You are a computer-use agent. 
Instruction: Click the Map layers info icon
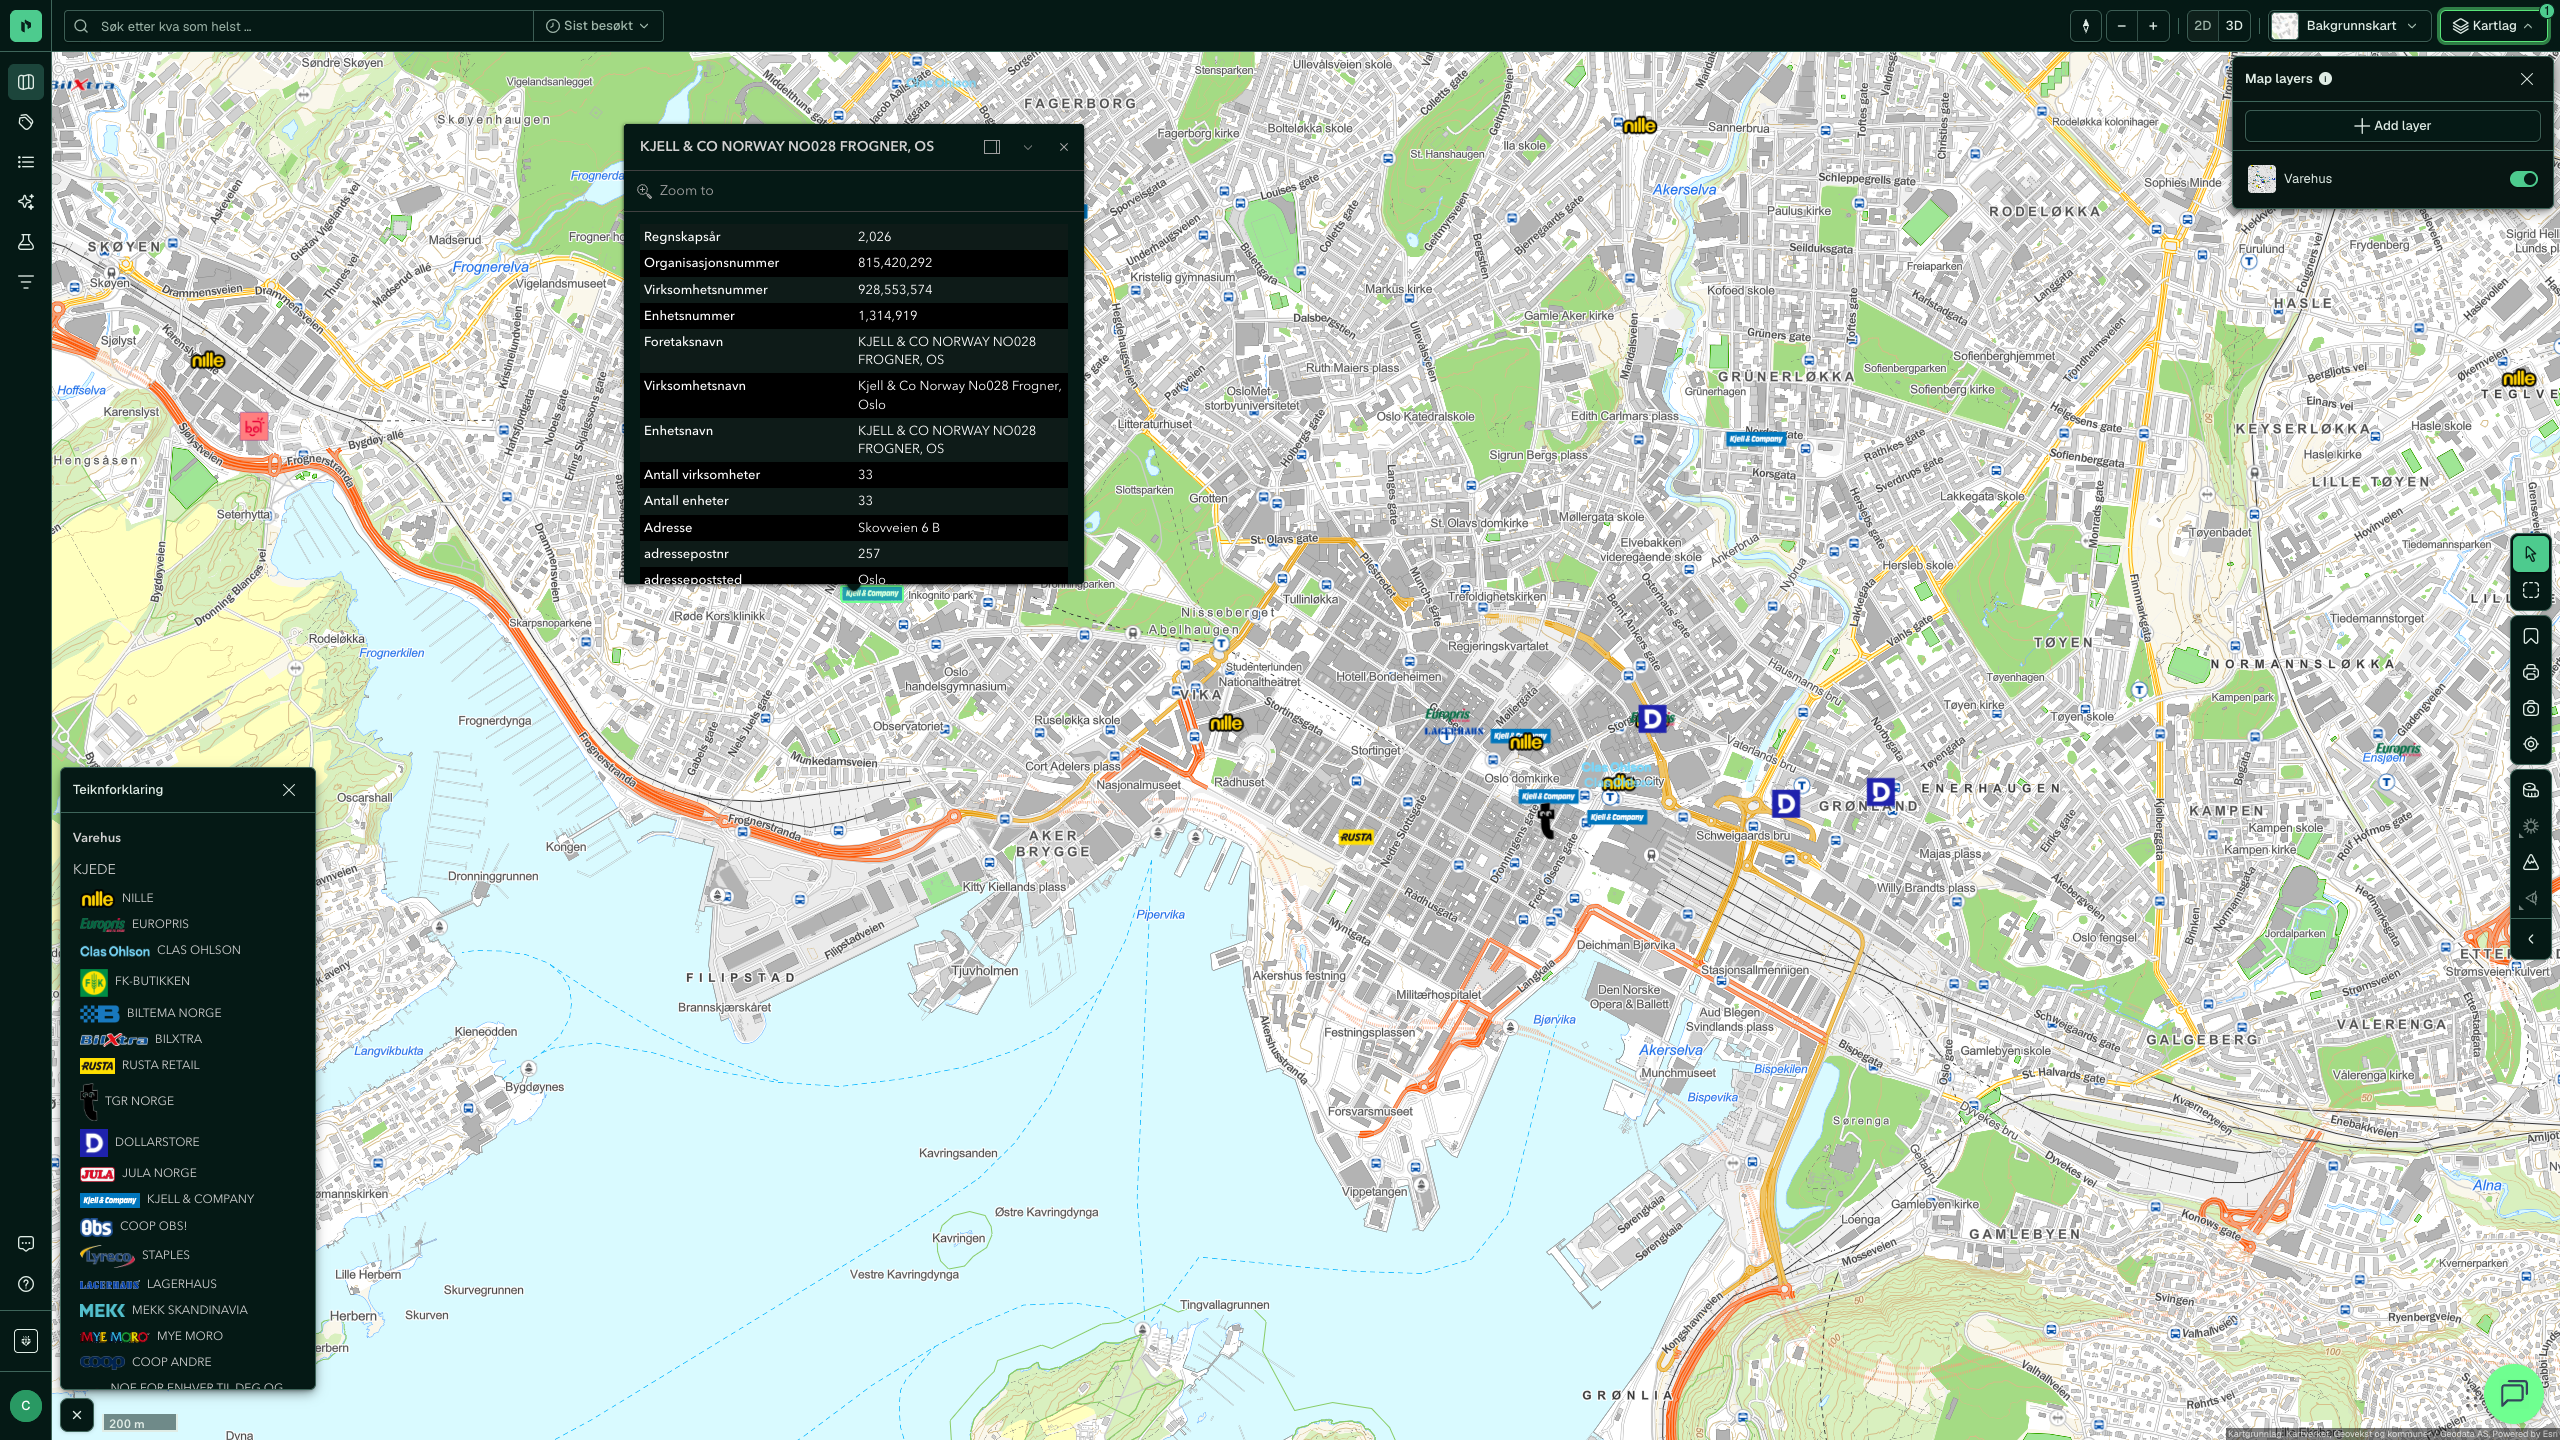click(x=2325, y=79)
